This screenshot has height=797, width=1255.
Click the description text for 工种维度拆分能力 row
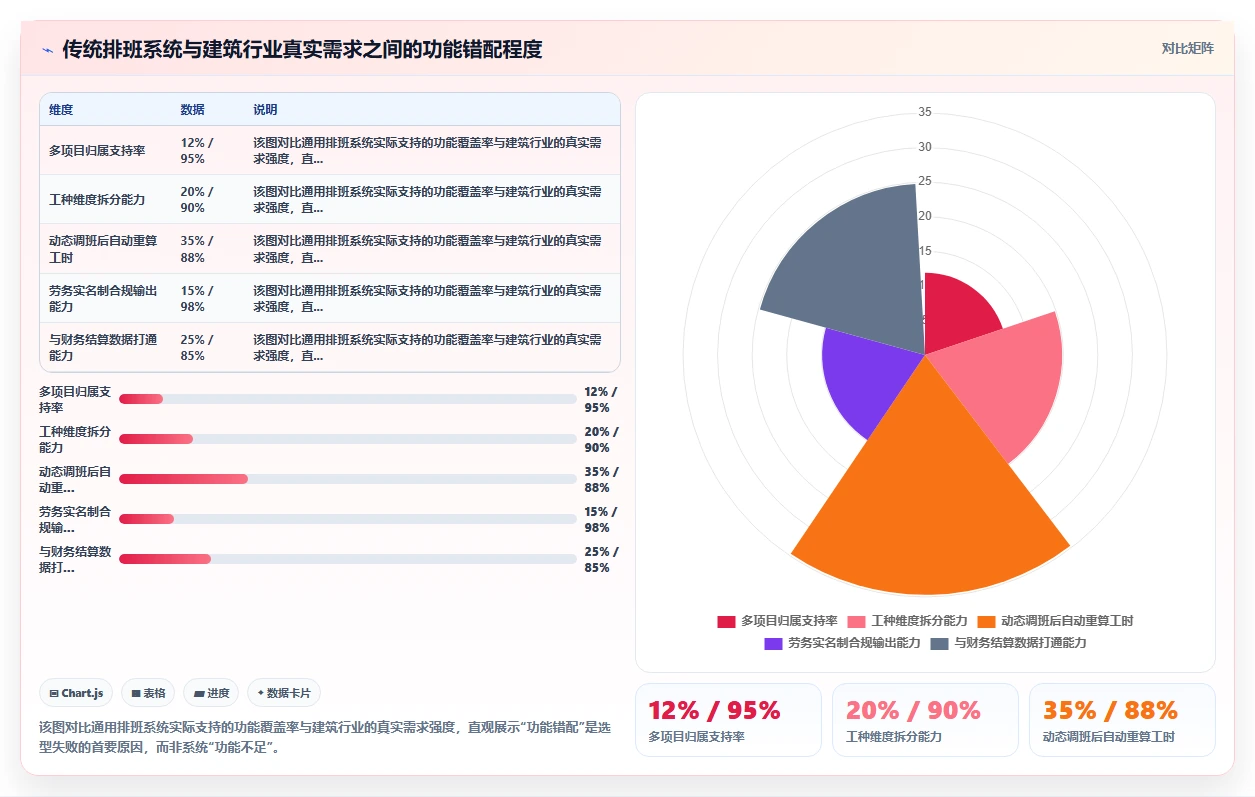click(428, 200)
